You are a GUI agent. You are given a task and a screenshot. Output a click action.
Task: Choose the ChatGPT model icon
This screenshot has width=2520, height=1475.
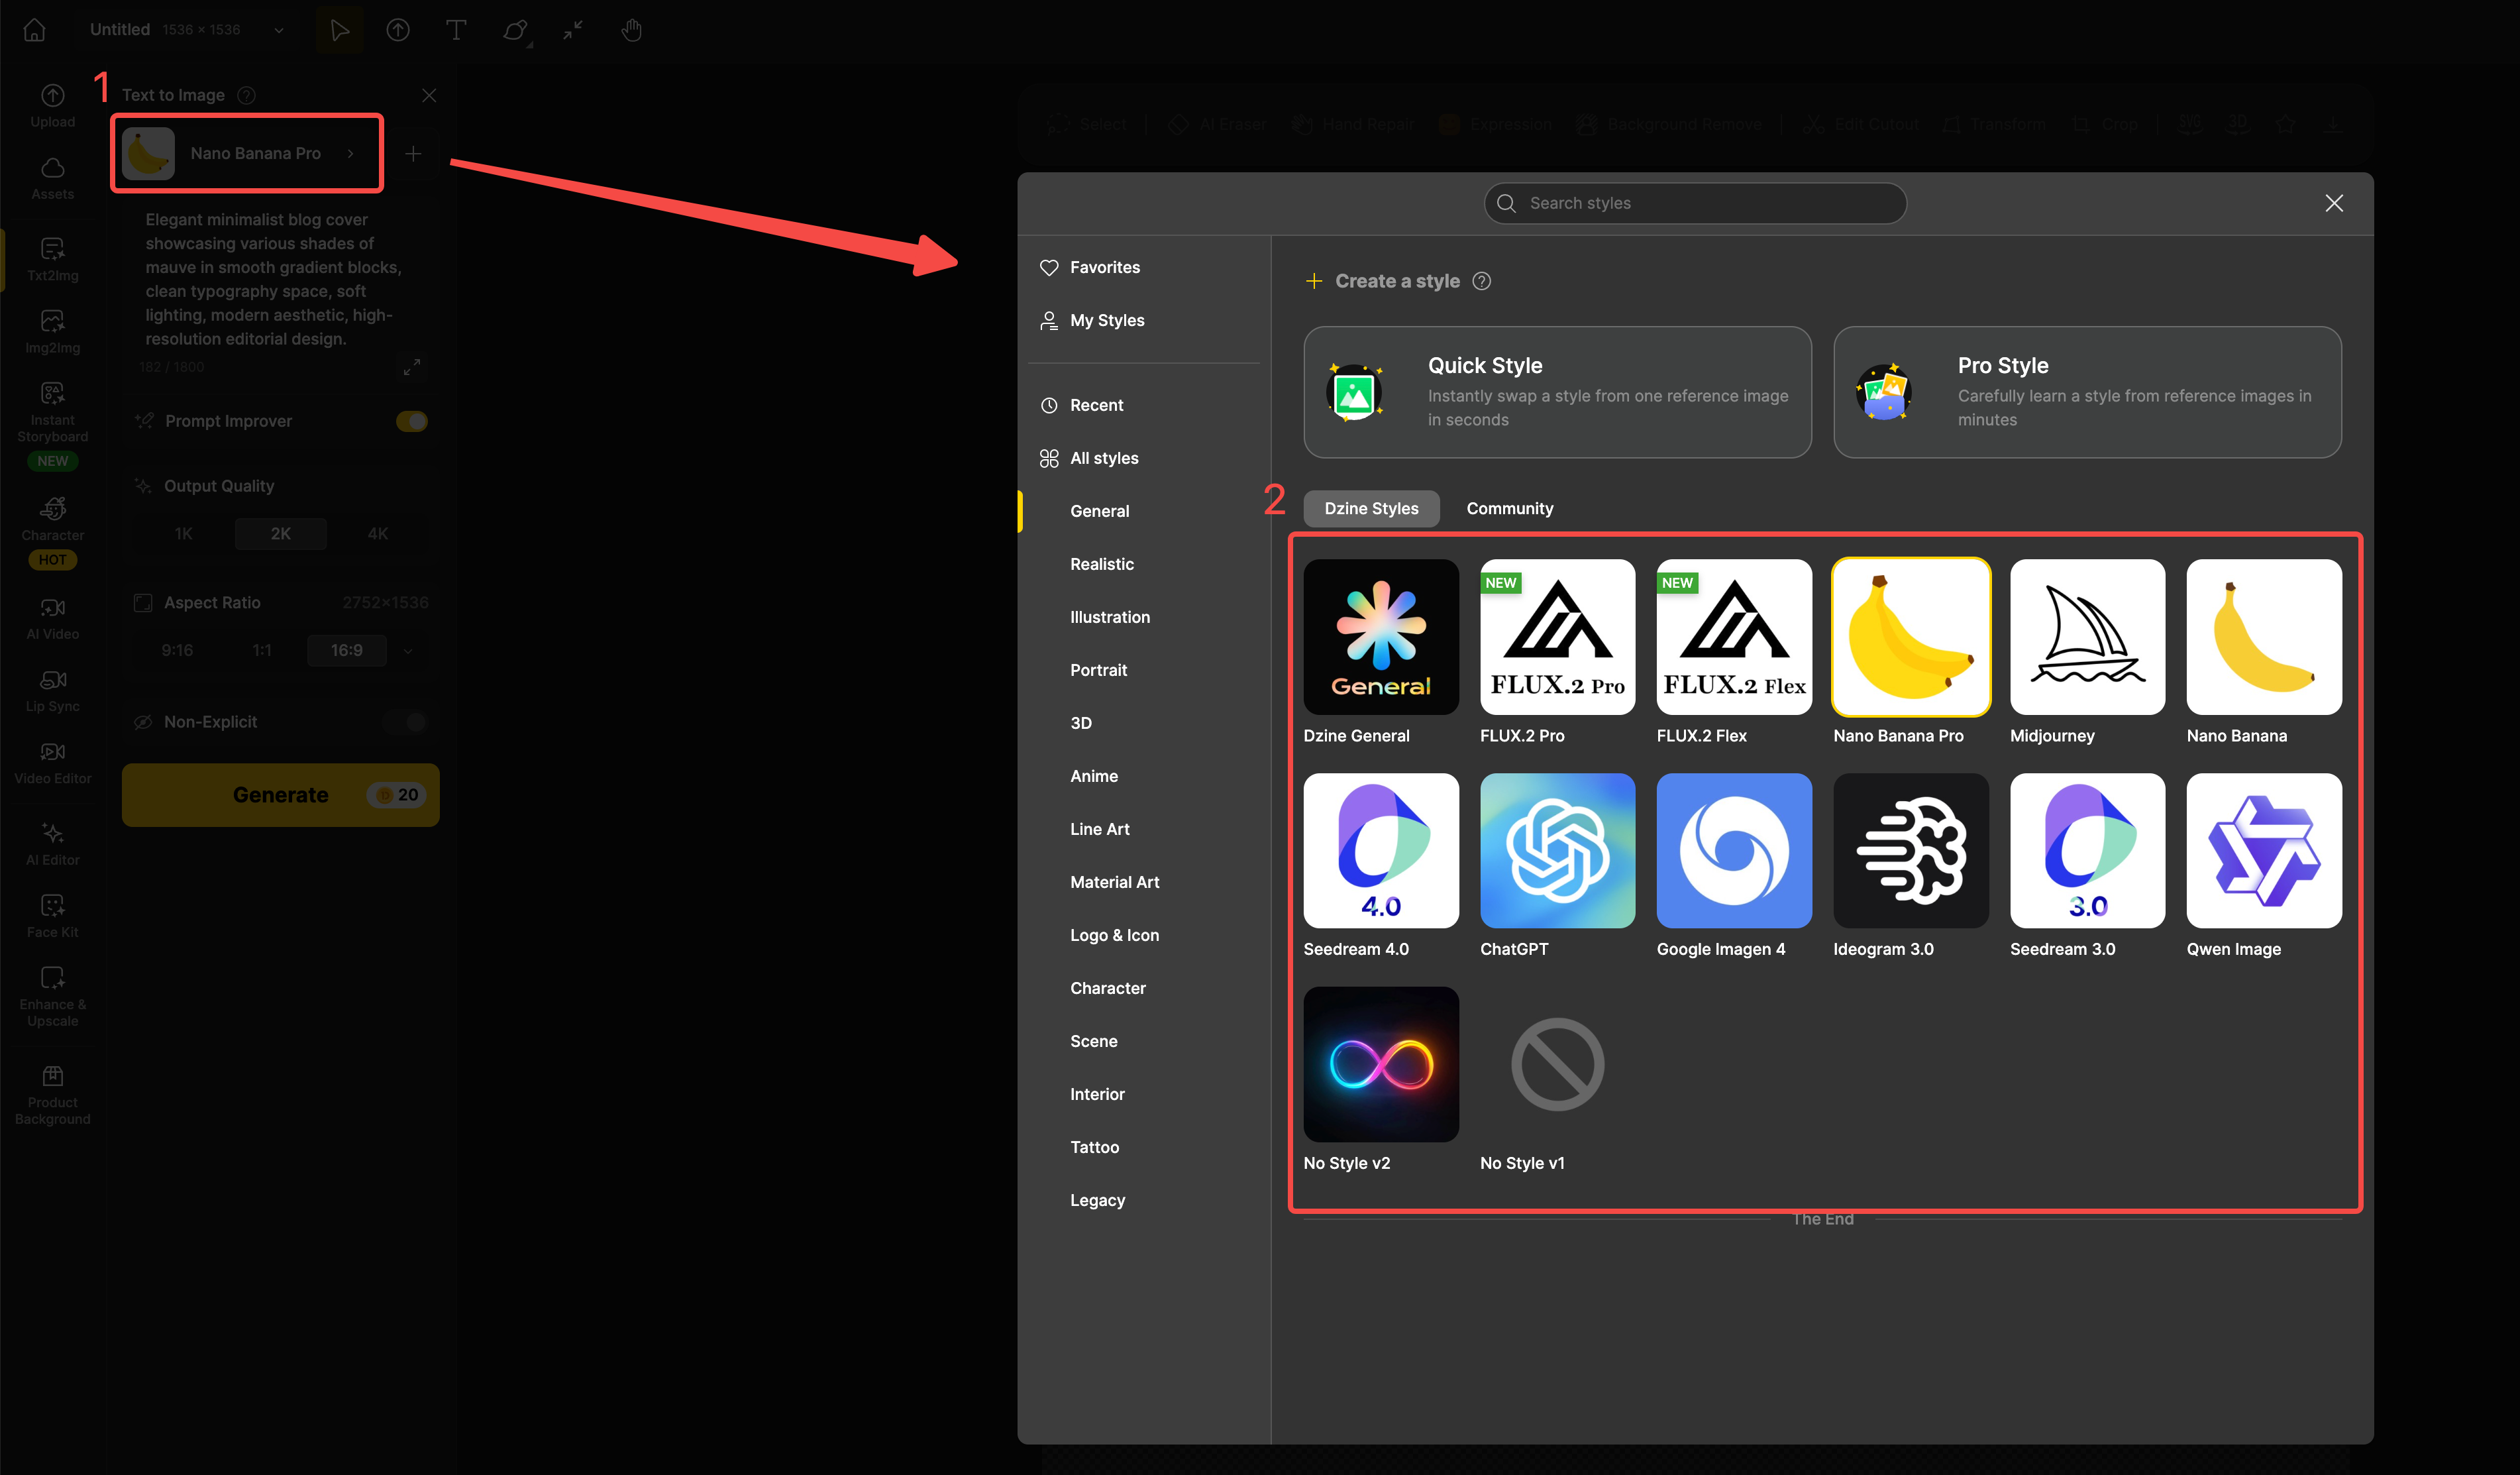[x=1557, y=850]
